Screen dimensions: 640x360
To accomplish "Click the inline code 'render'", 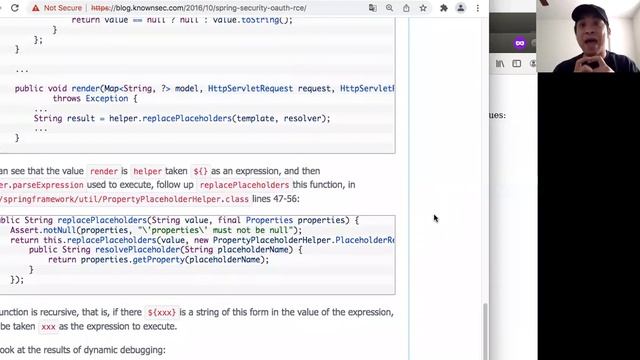I will click(104, 171).
